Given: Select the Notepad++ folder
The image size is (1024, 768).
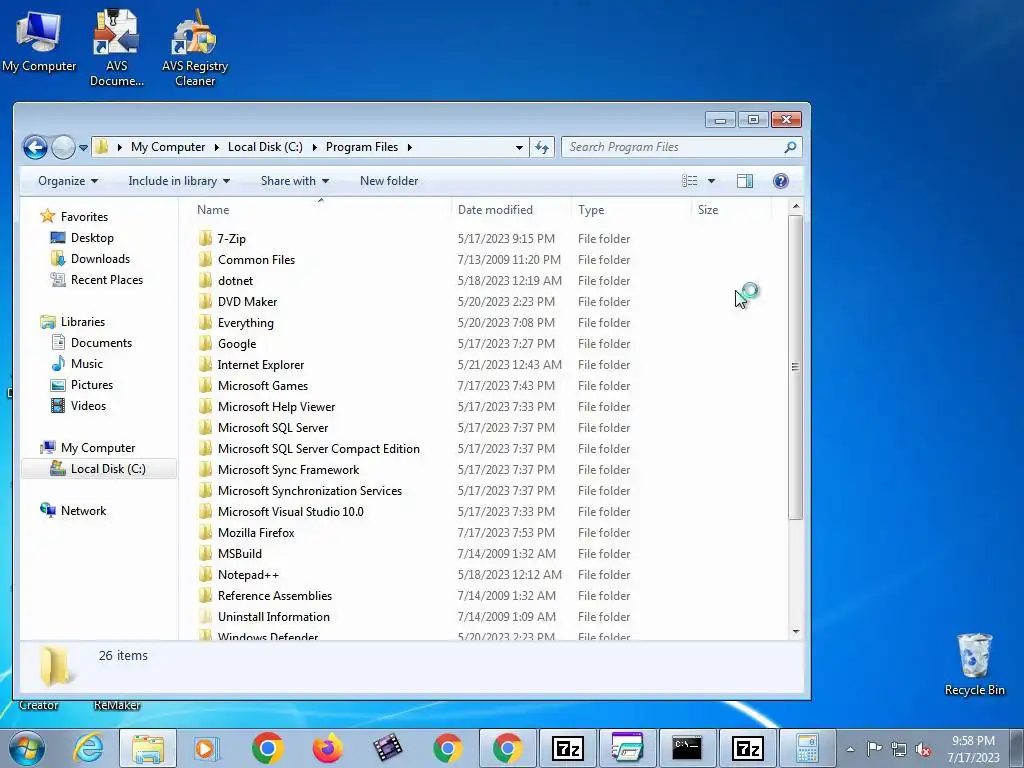Looking at the screenshot, I should 248,575.
